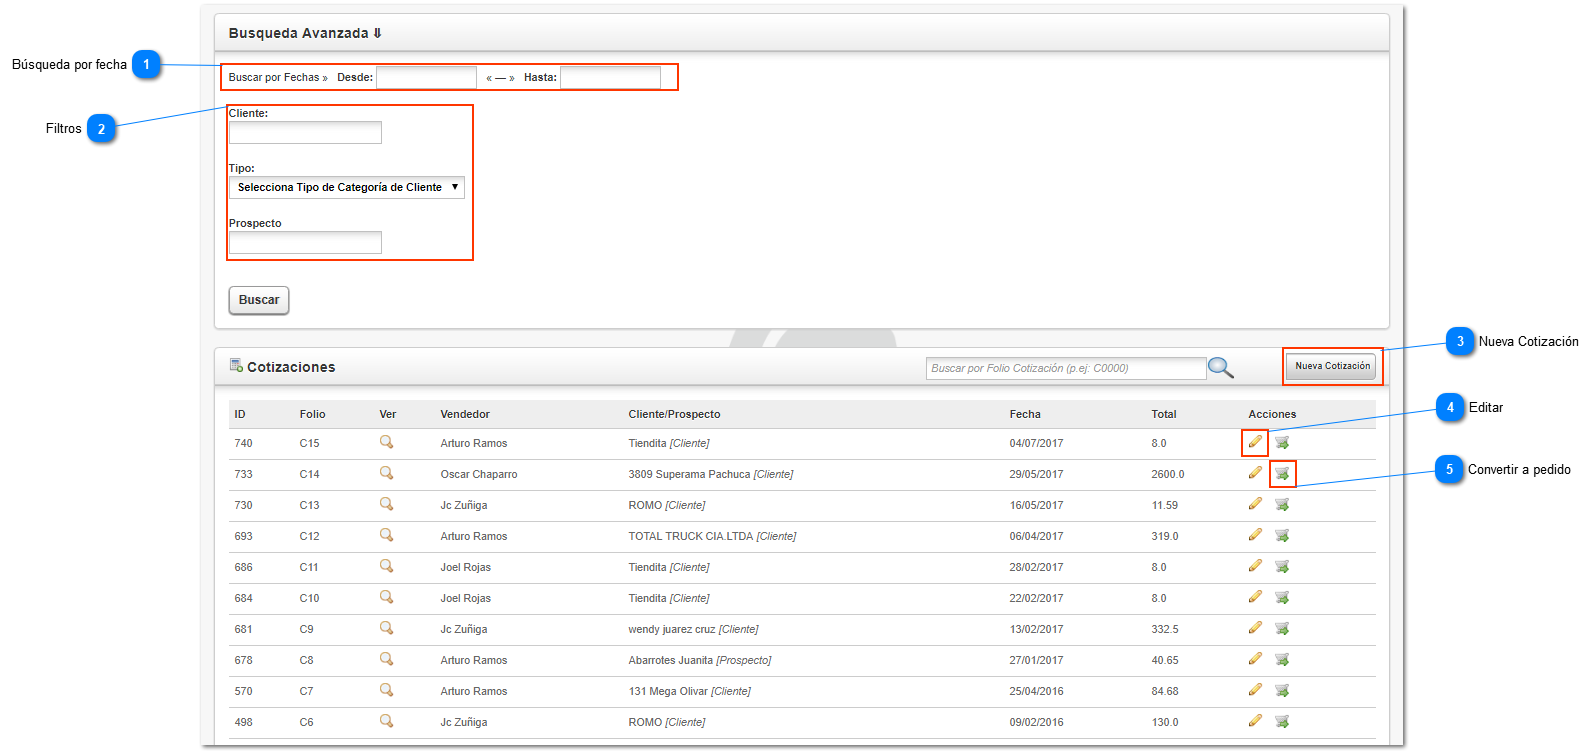1595x754 pixels.
Task: Select vendor Oscar Chaparro cell
Action: 479,474
